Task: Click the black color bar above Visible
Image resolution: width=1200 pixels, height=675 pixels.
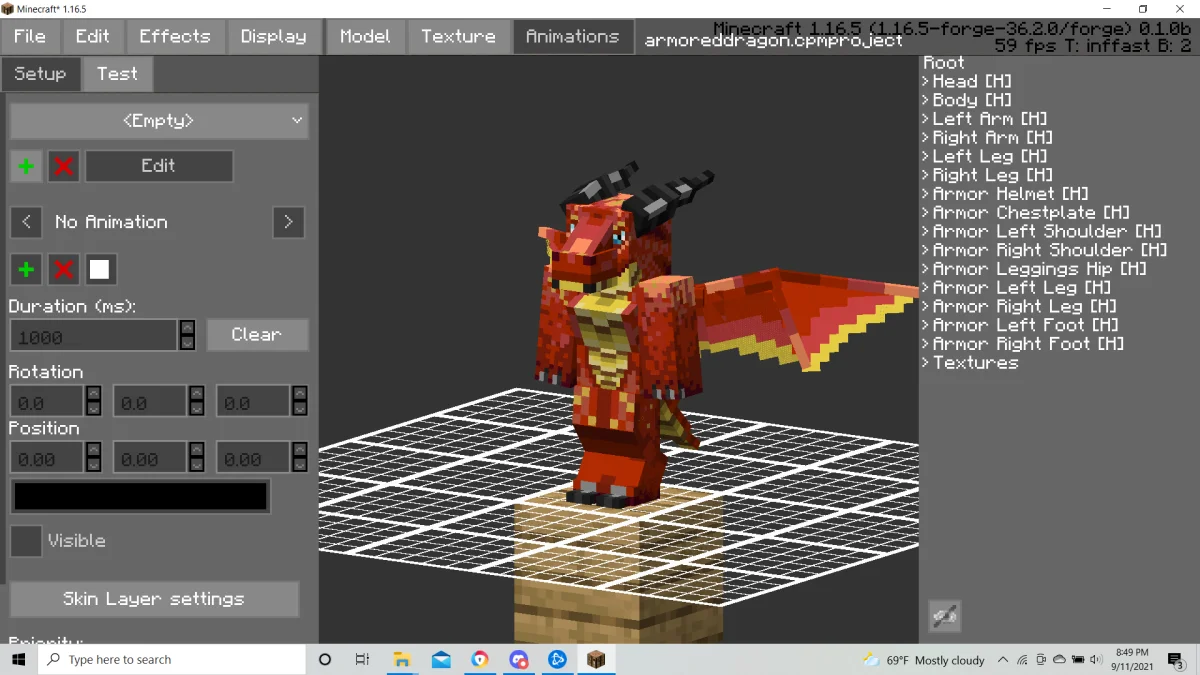Action: pos(140,497)
